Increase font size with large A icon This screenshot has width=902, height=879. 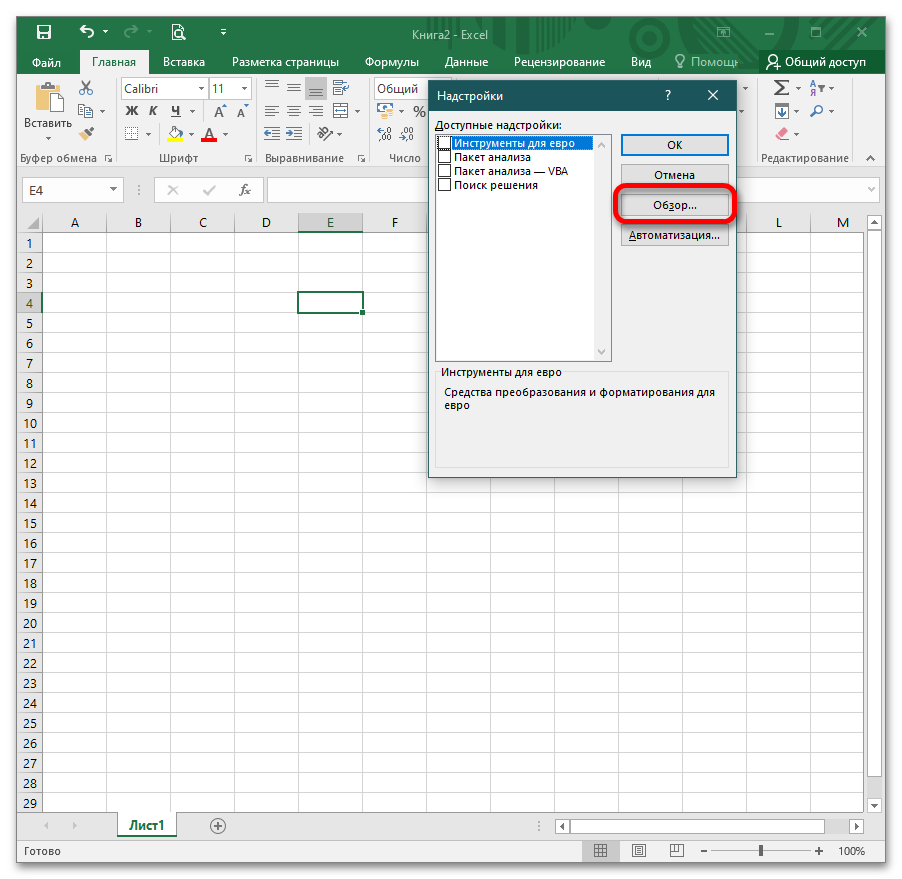tap(220, 111)
